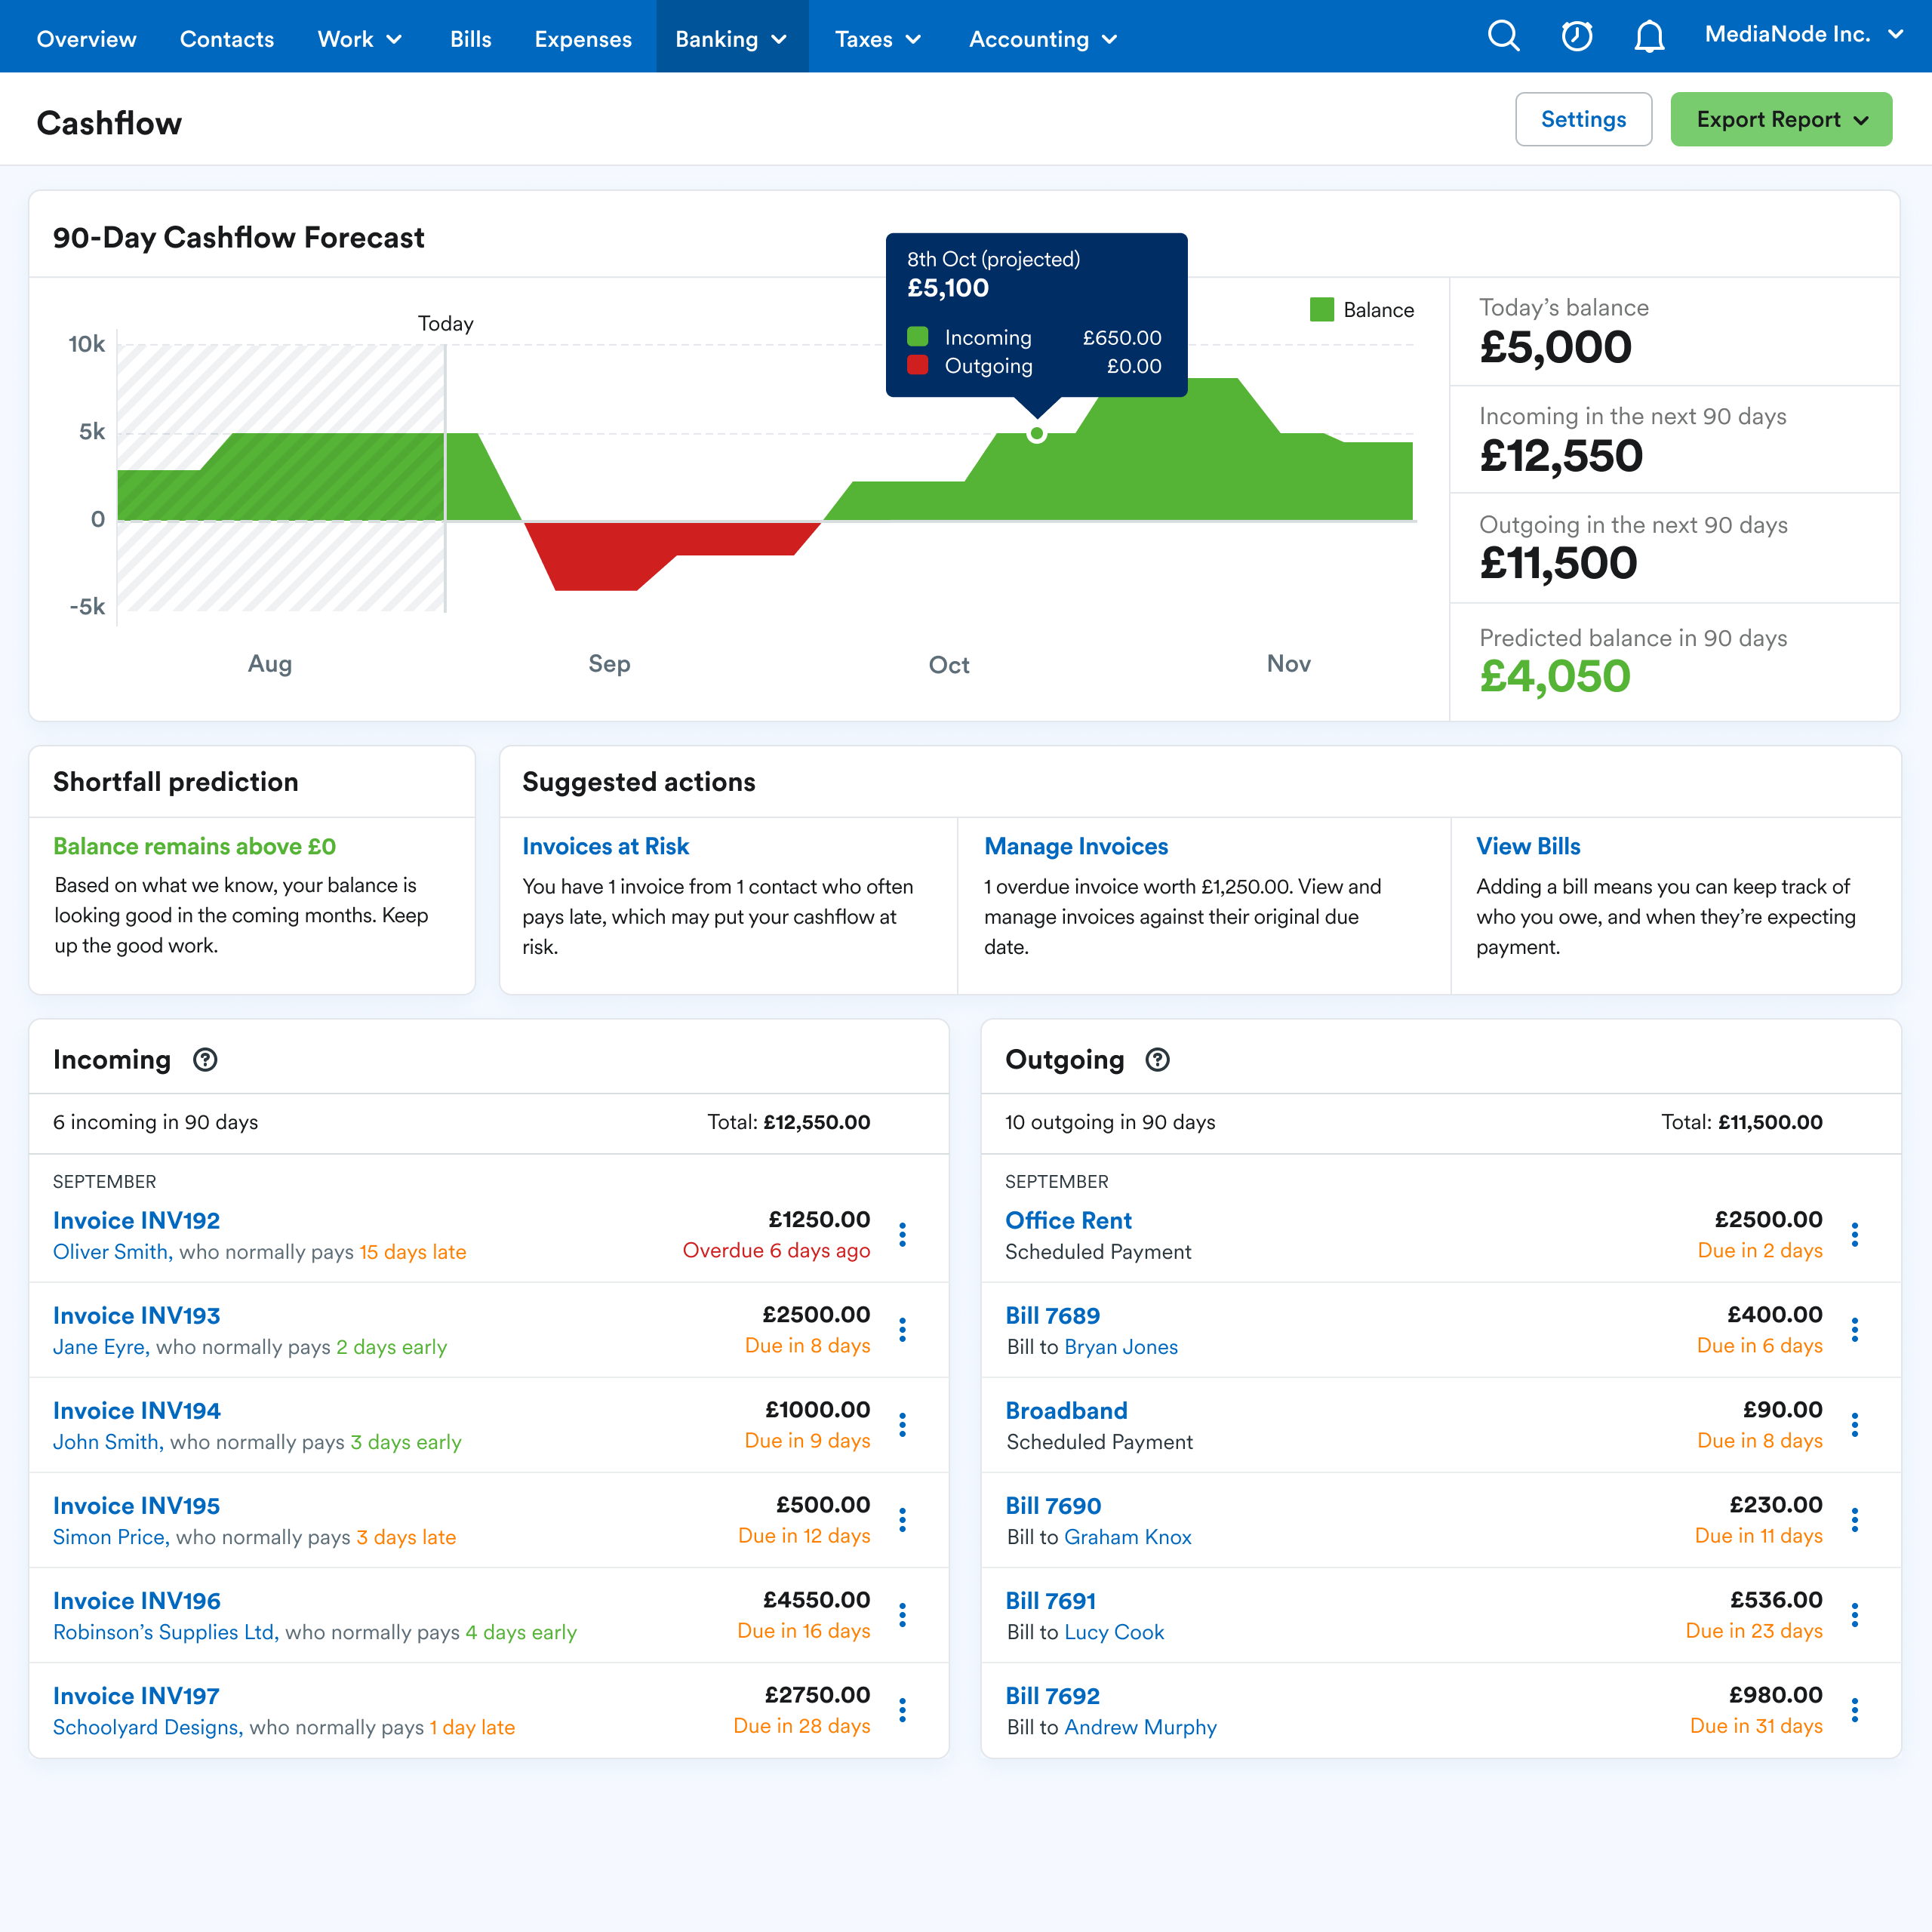Open the Accounting menu dropdown
The height and width of the screenshot is (1932, 1932).
tap(1042, 39)
